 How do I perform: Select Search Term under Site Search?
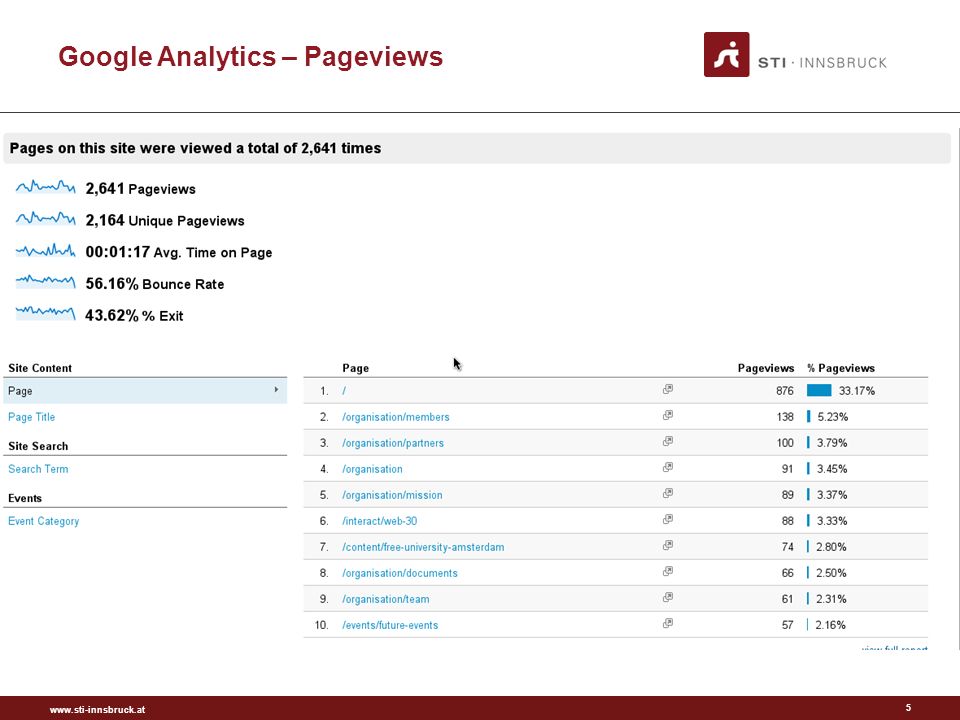point(38,469)
